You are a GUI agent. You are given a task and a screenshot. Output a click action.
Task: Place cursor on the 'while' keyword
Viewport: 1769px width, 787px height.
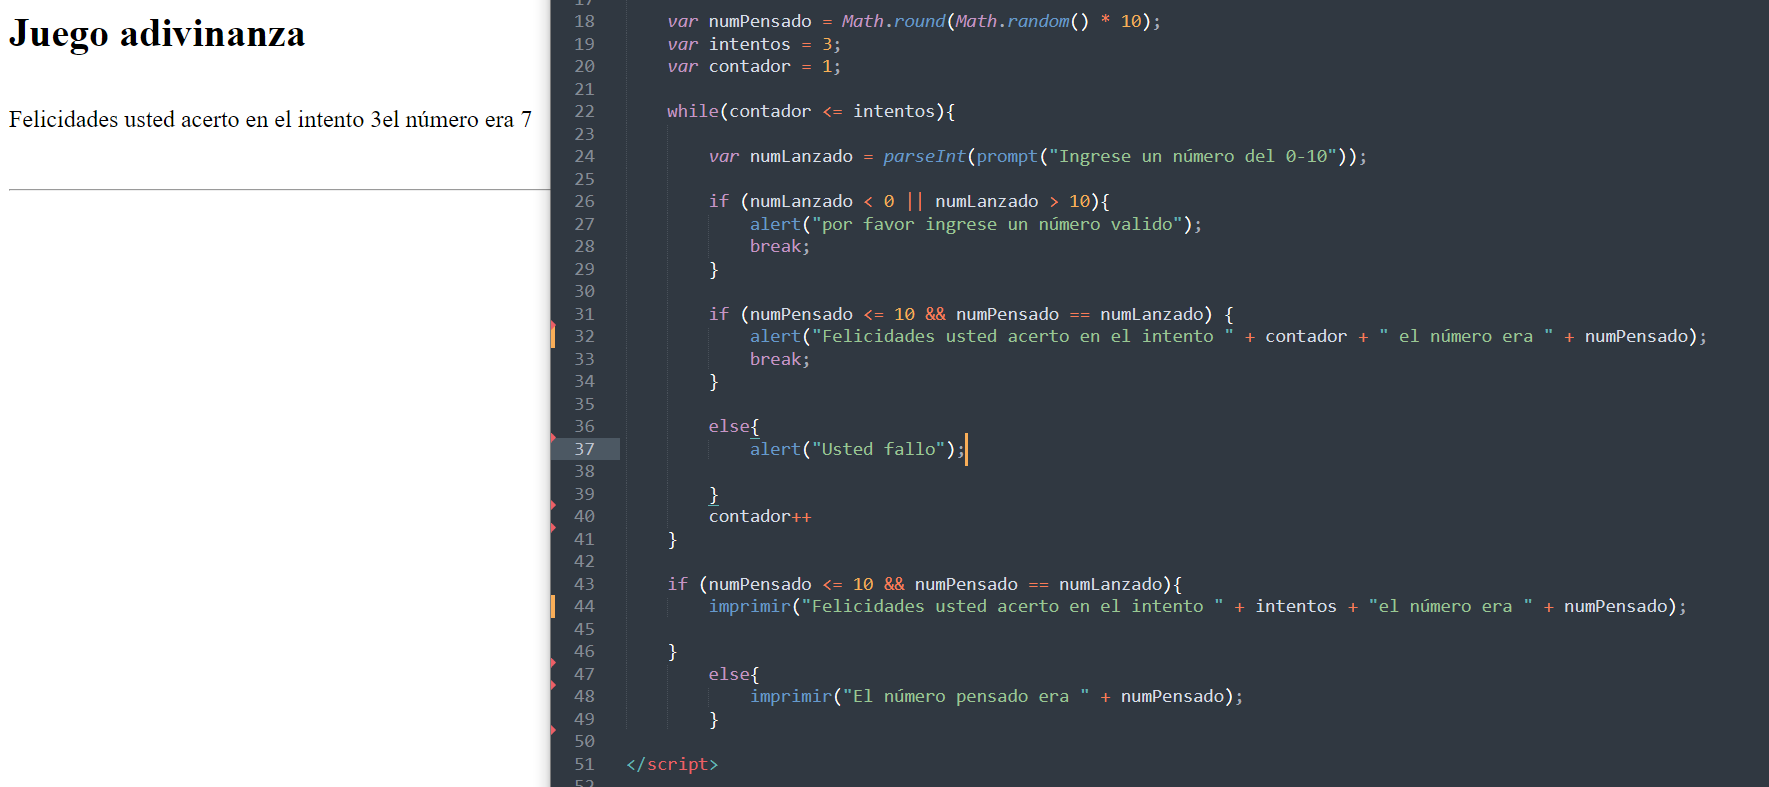click(x=693, y=111)
